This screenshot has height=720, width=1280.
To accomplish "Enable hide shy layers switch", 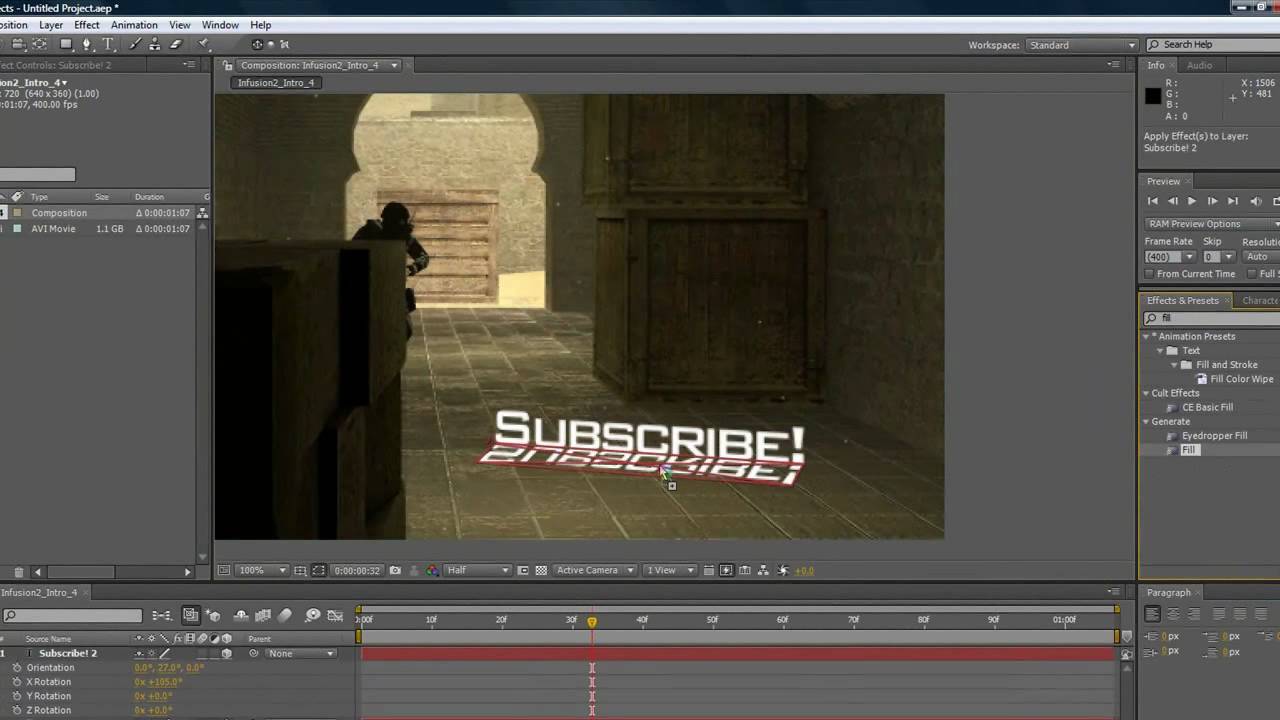I will point(241,615).
